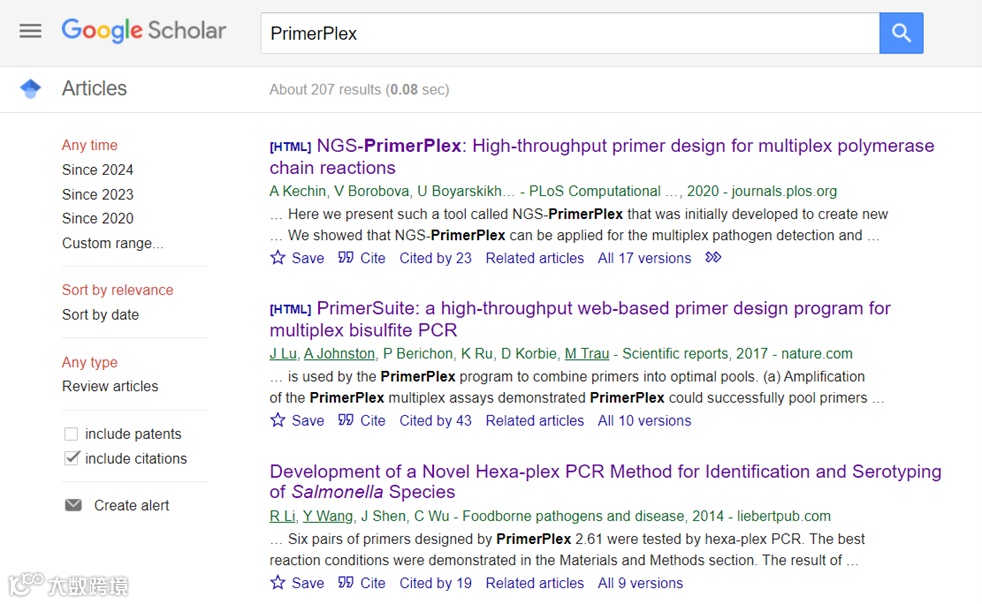Open Related articles for NGS-PrimerPlex result
Viewport: 982px width, 604px height.
tap(534, 258)
